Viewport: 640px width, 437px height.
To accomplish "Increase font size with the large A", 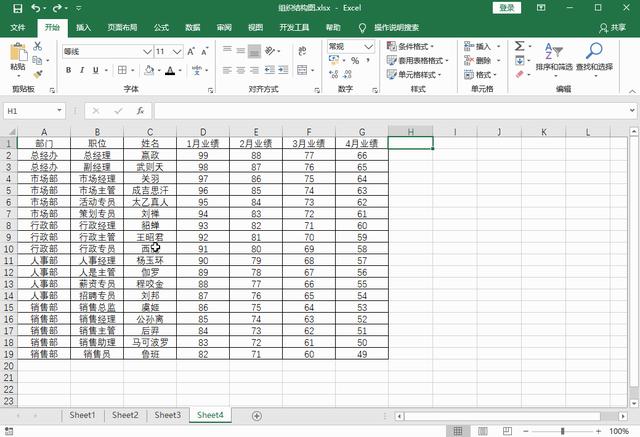I will click(191, 51).
